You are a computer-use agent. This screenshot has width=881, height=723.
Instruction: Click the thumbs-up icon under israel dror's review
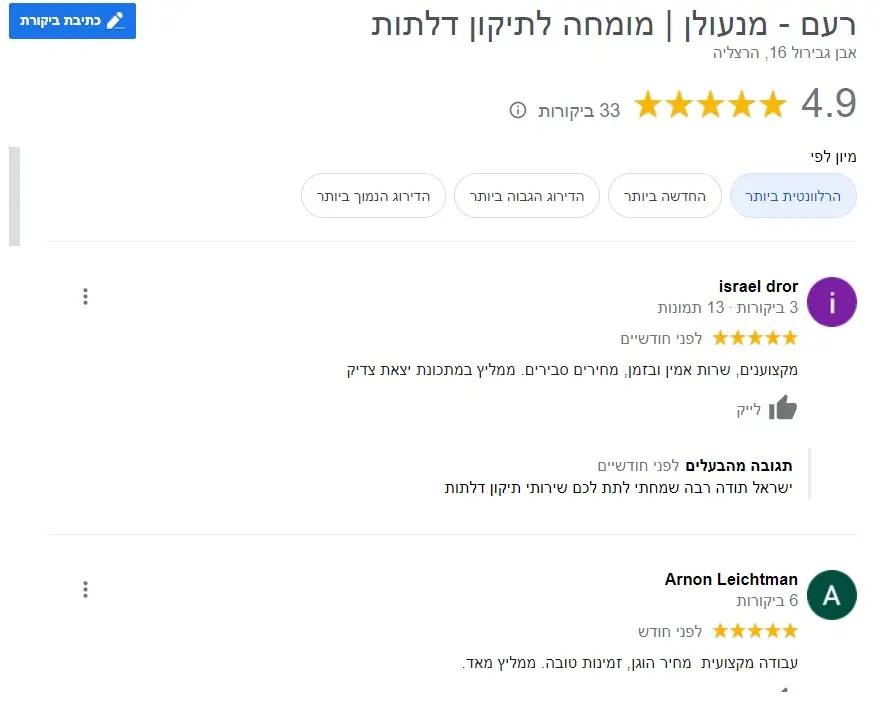pos(785,407)
